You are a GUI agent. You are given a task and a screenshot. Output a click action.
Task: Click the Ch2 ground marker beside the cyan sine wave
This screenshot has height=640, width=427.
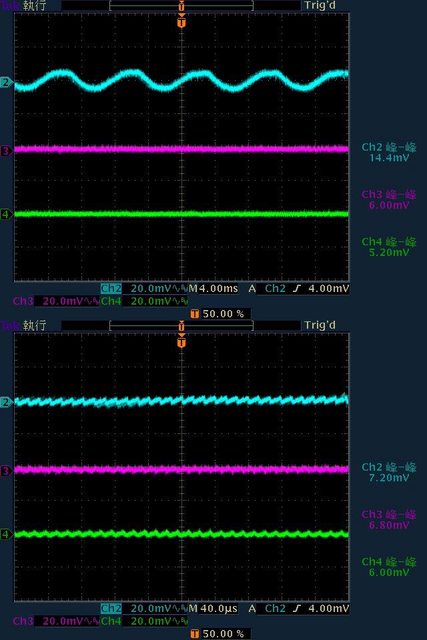(x=6, y=82)
